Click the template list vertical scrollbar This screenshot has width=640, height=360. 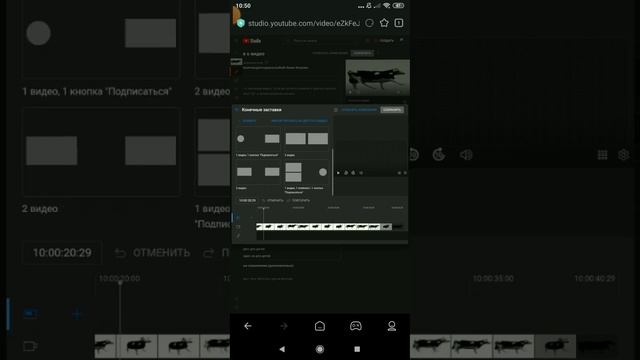coord(333,171)
